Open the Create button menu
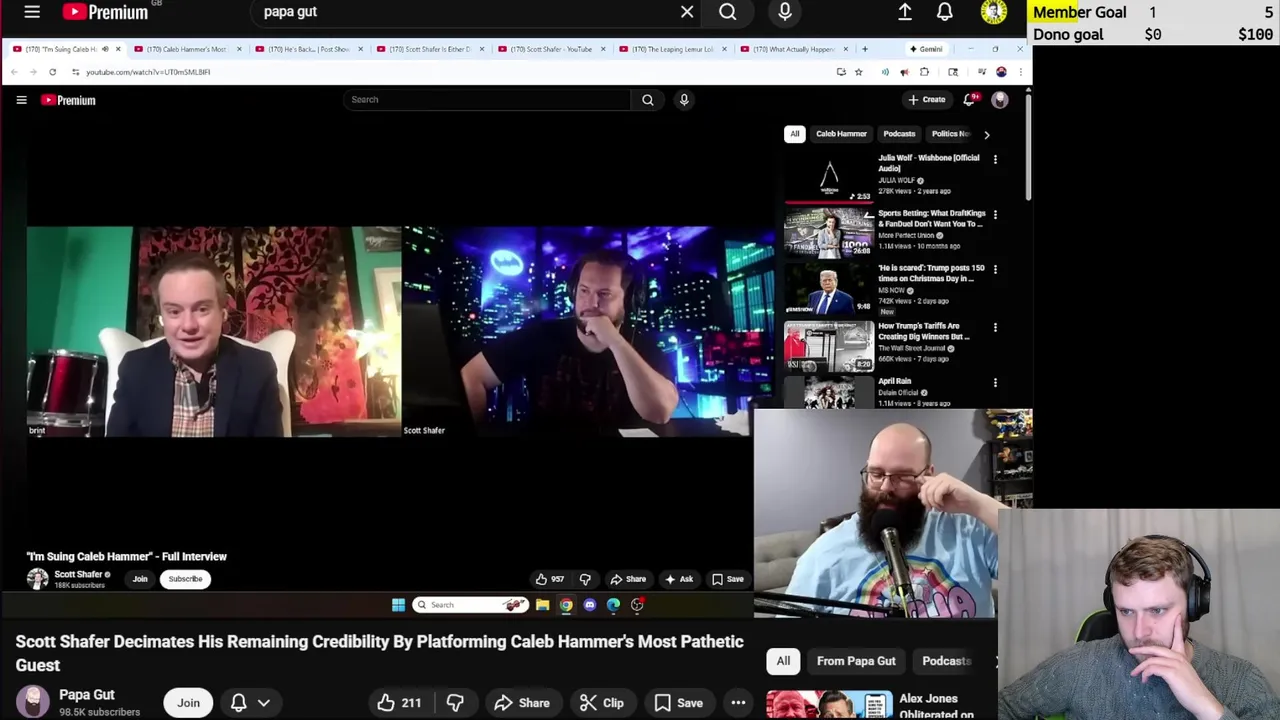Screen dimensions: 1280x720 [x=927, y=100]
